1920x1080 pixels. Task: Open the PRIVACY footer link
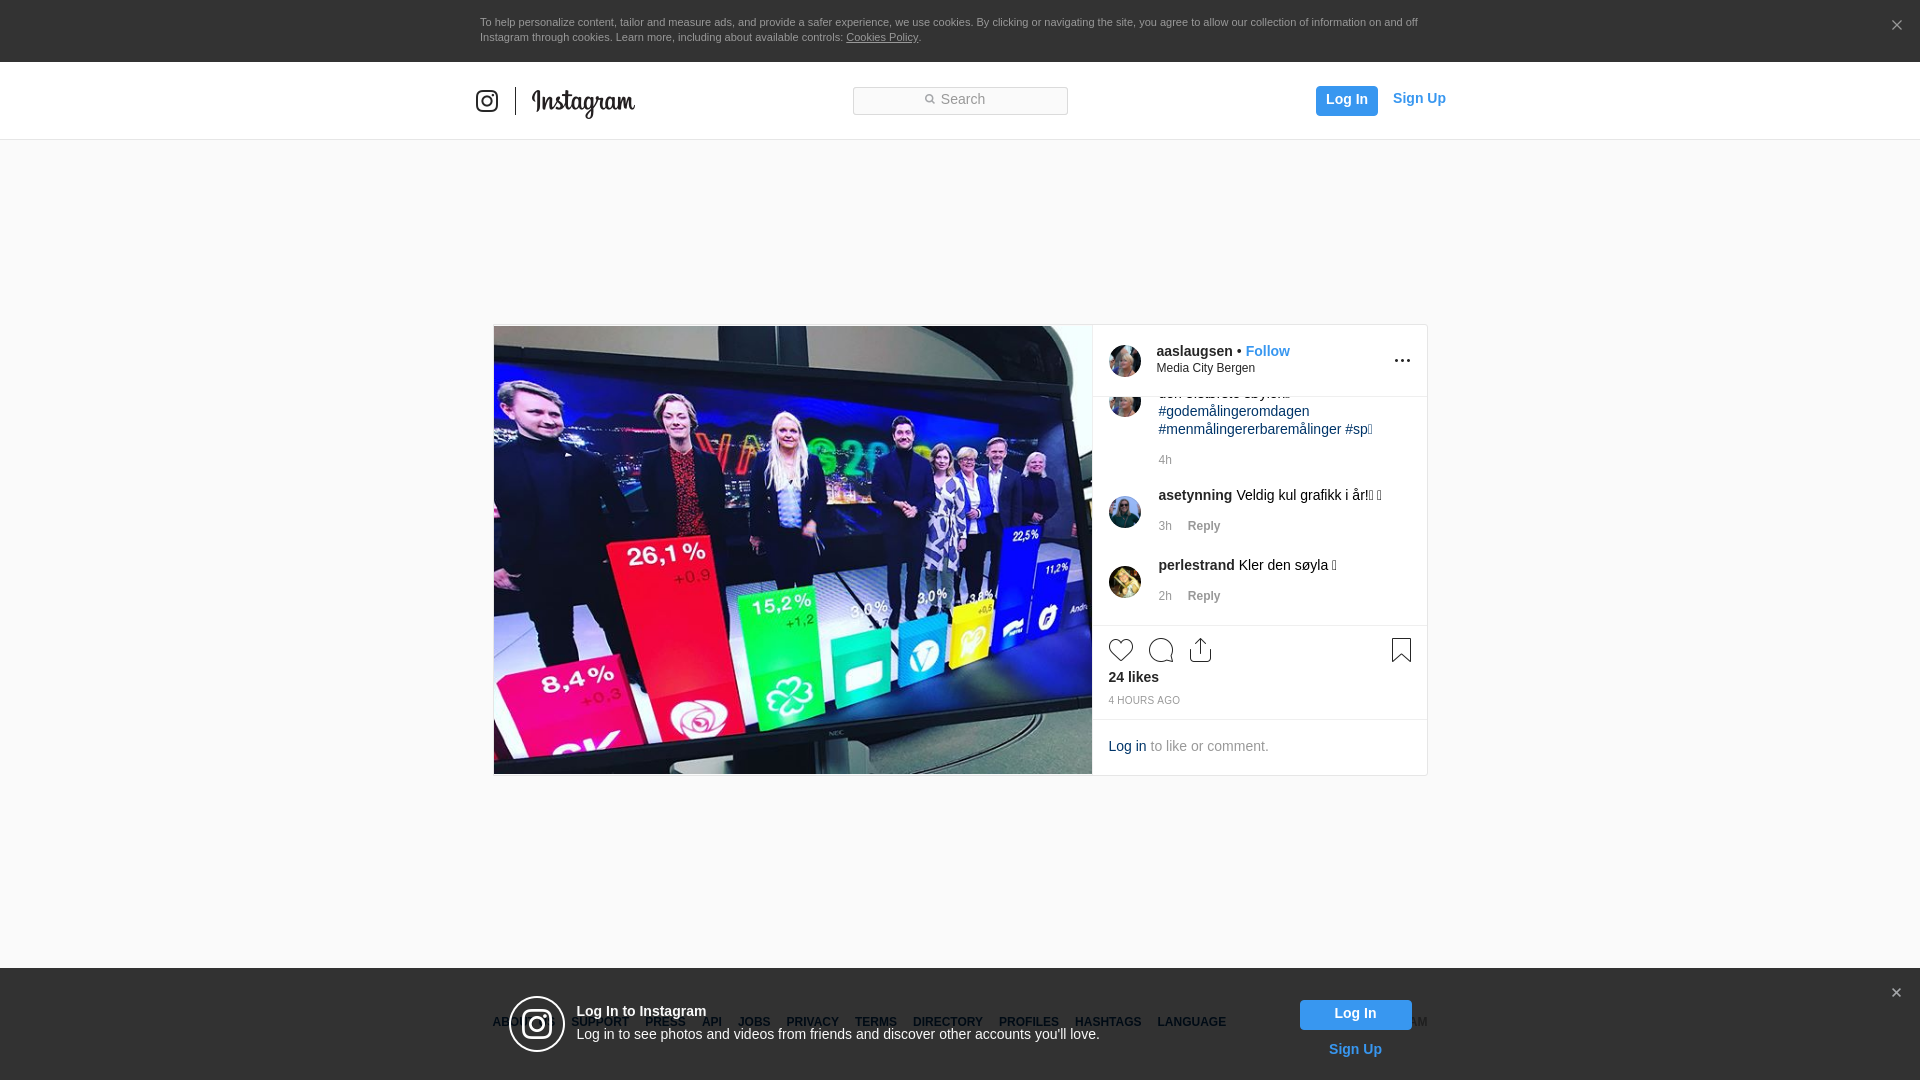point(812,1022)
